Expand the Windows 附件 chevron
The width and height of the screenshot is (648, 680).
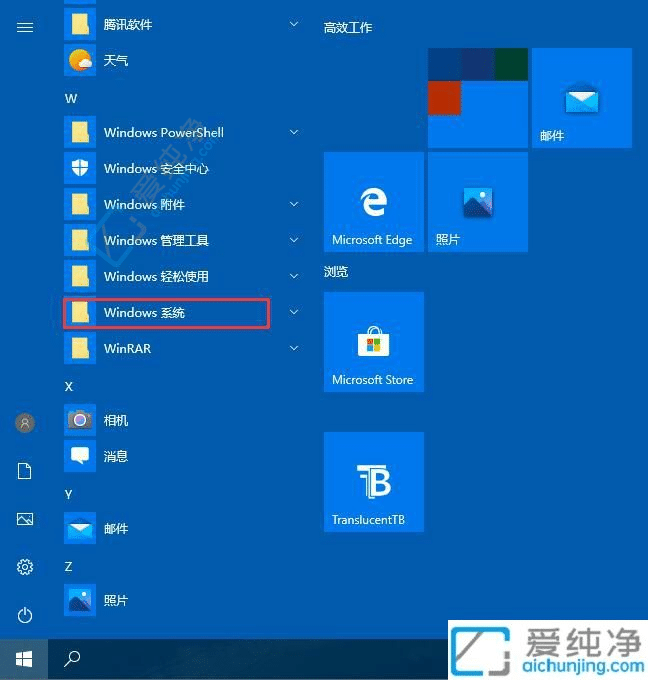click(294, 204)
